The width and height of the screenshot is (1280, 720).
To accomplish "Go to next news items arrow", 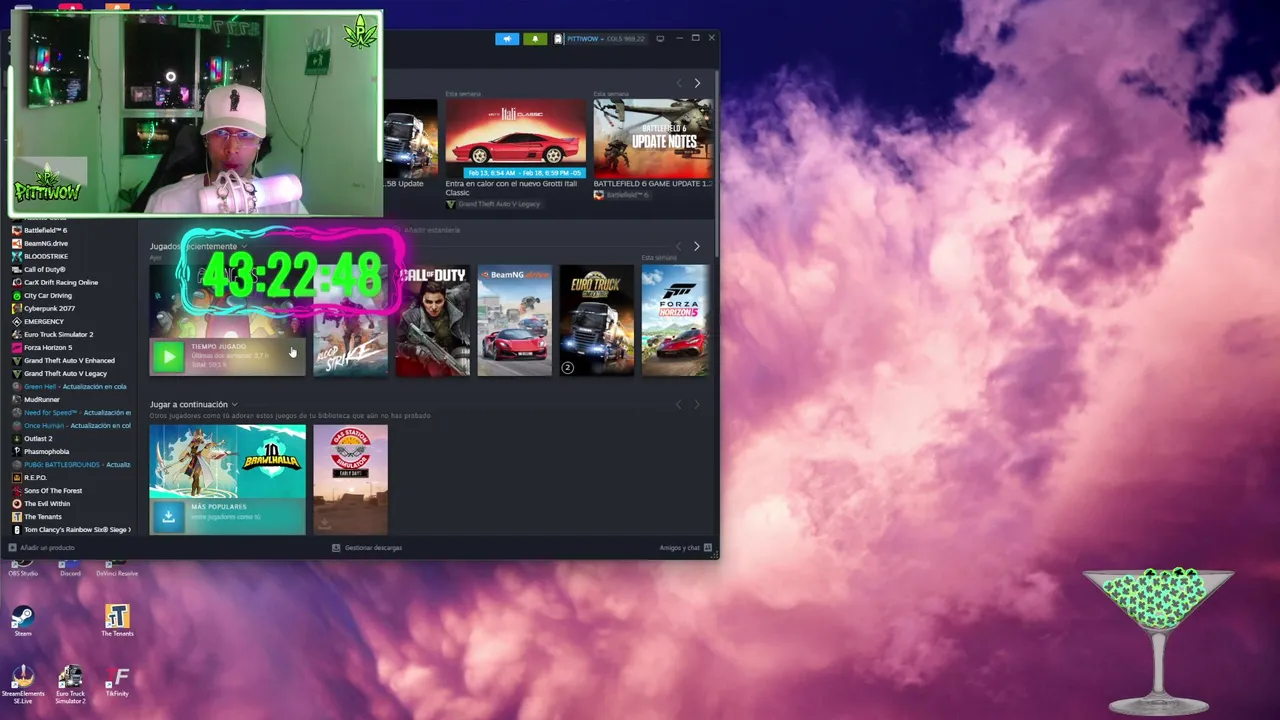I will tap(697, 83).
